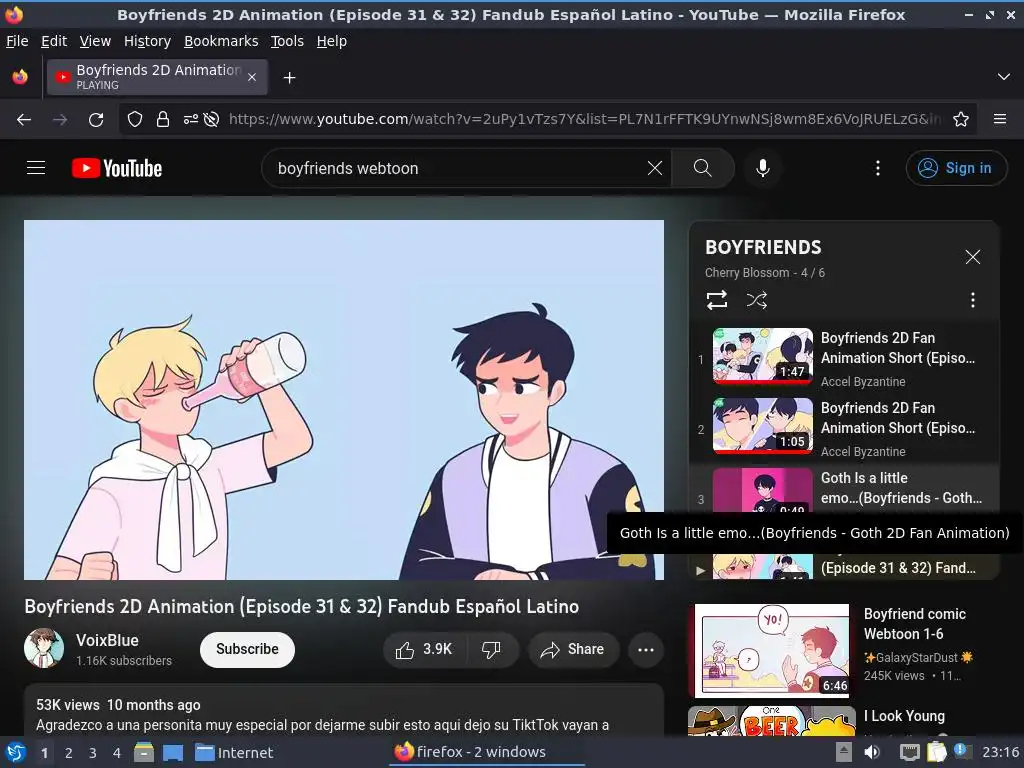The height and width of the screenshot is (768, 1024).
Task: Open the Help menu
Action: pos(332,41)
